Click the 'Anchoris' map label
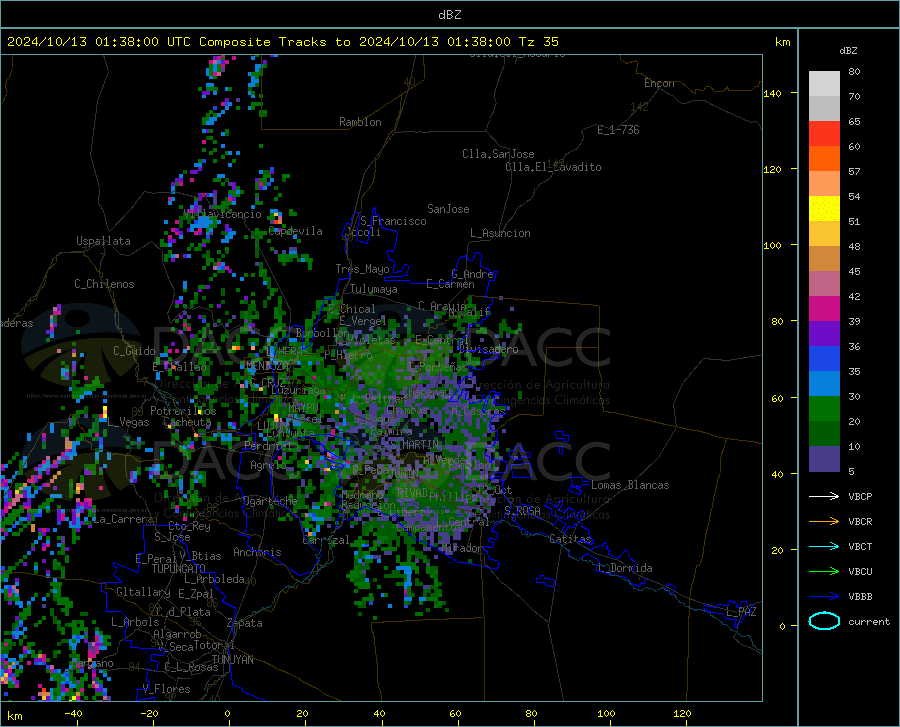Image resolution: width=900 pixels, height=727 pixels. pos(257,552)
